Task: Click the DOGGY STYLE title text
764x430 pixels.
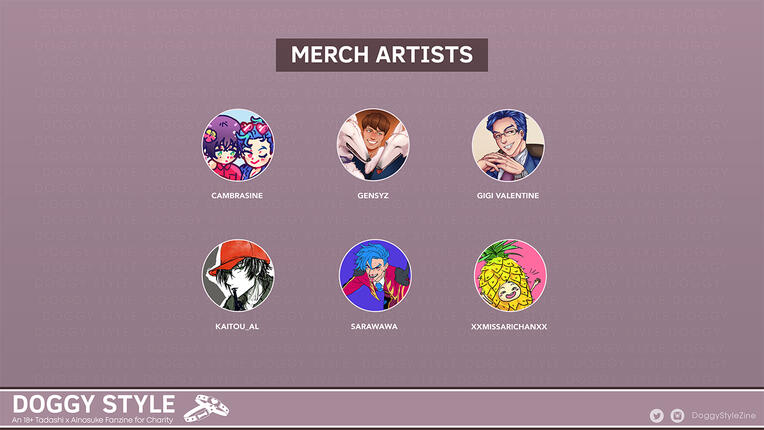Action: (x=94, y=404)
